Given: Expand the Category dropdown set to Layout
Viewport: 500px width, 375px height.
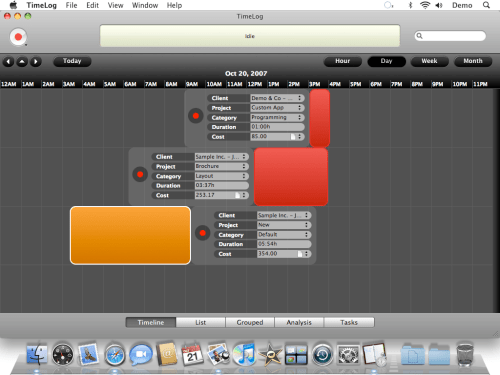Looking at the screenshot, I should (222, 176).
